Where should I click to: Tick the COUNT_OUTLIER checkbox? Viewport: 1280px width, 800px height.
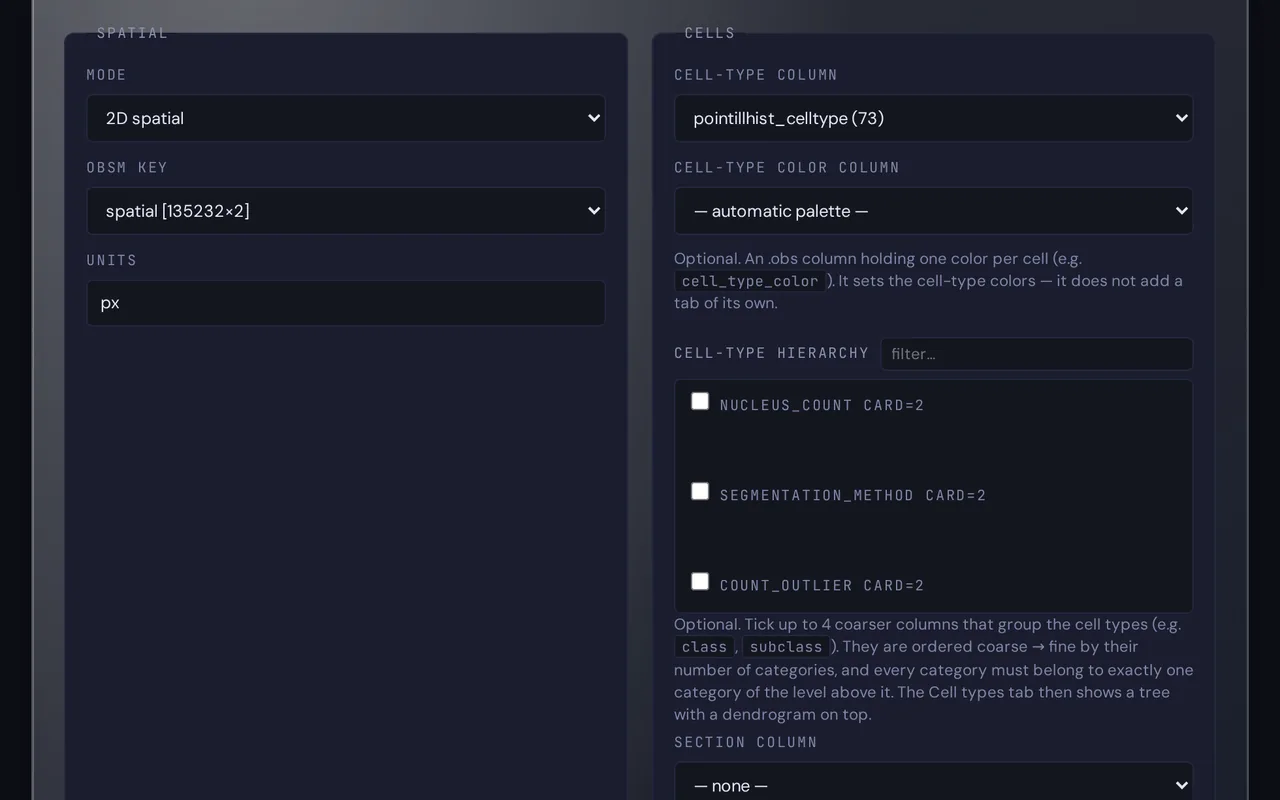pyautogui.click(x=700, y=581)
